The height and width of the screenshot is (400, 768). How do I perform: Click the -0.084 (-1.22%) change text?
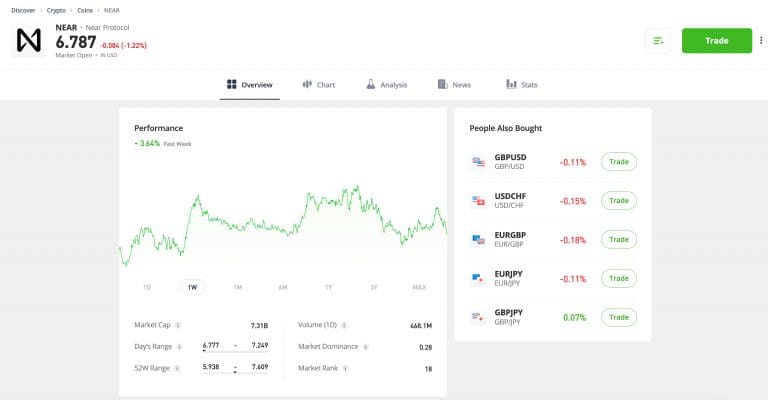pyautogui.click(x=123, y=46)
